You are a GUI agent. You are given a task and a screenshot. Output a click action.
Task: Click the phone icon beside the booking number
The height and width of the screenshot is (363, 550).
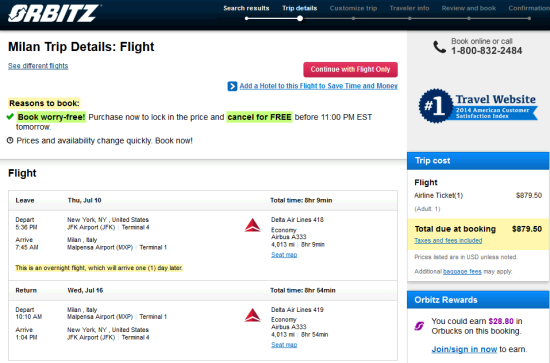click(440, 47)
